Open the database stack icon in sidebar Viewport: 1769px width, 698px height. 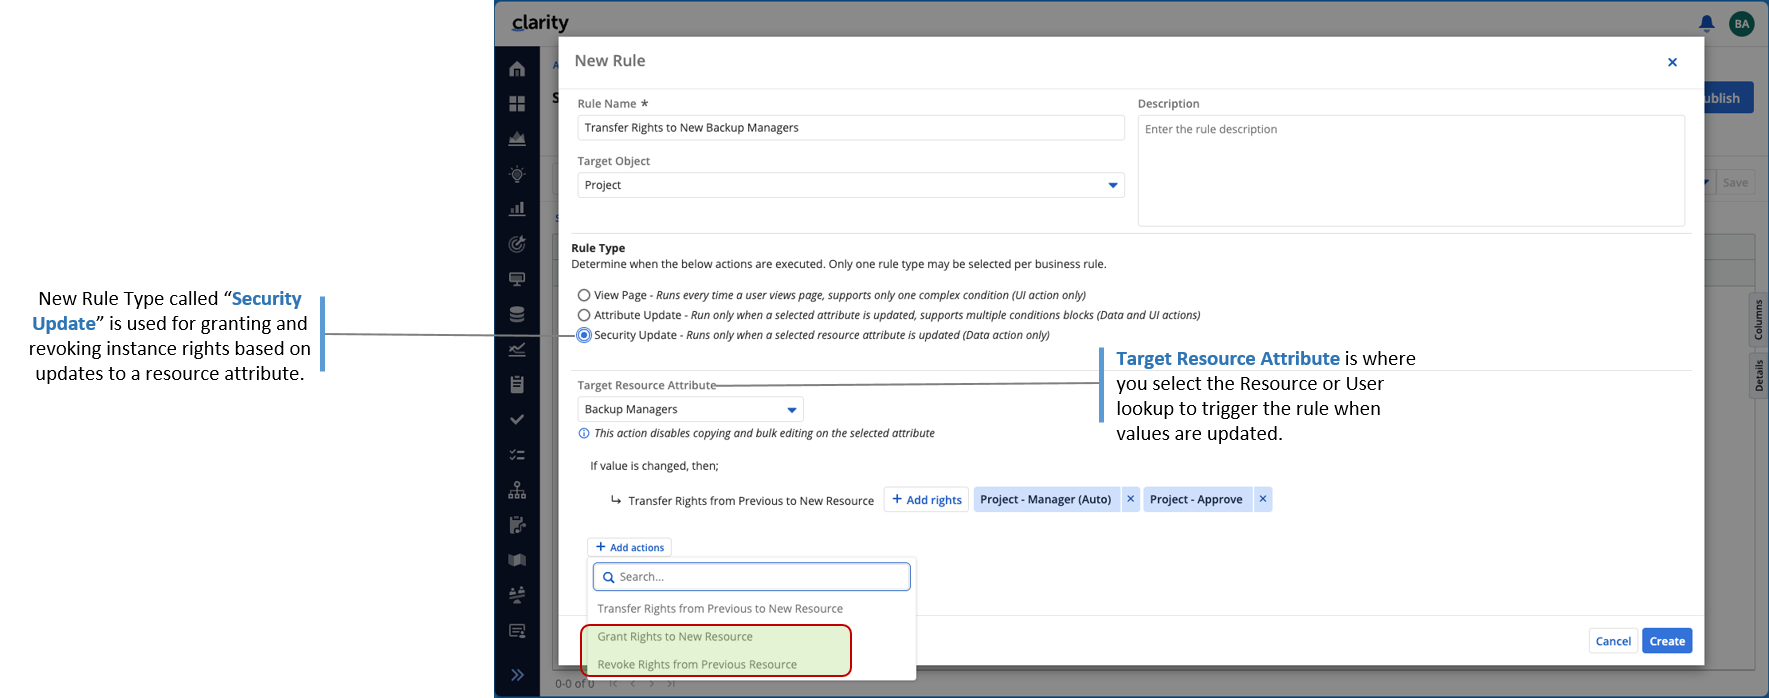[517, 314]
